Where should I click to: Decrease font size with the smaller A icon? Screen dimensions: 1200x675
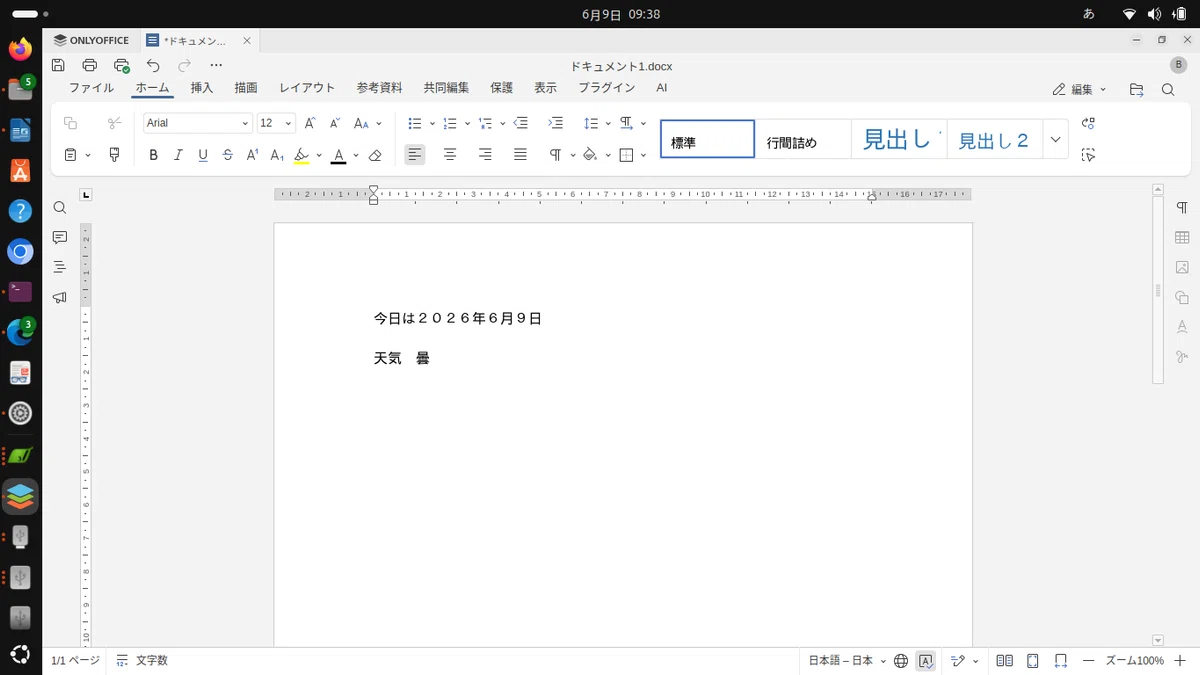[335, 123]
